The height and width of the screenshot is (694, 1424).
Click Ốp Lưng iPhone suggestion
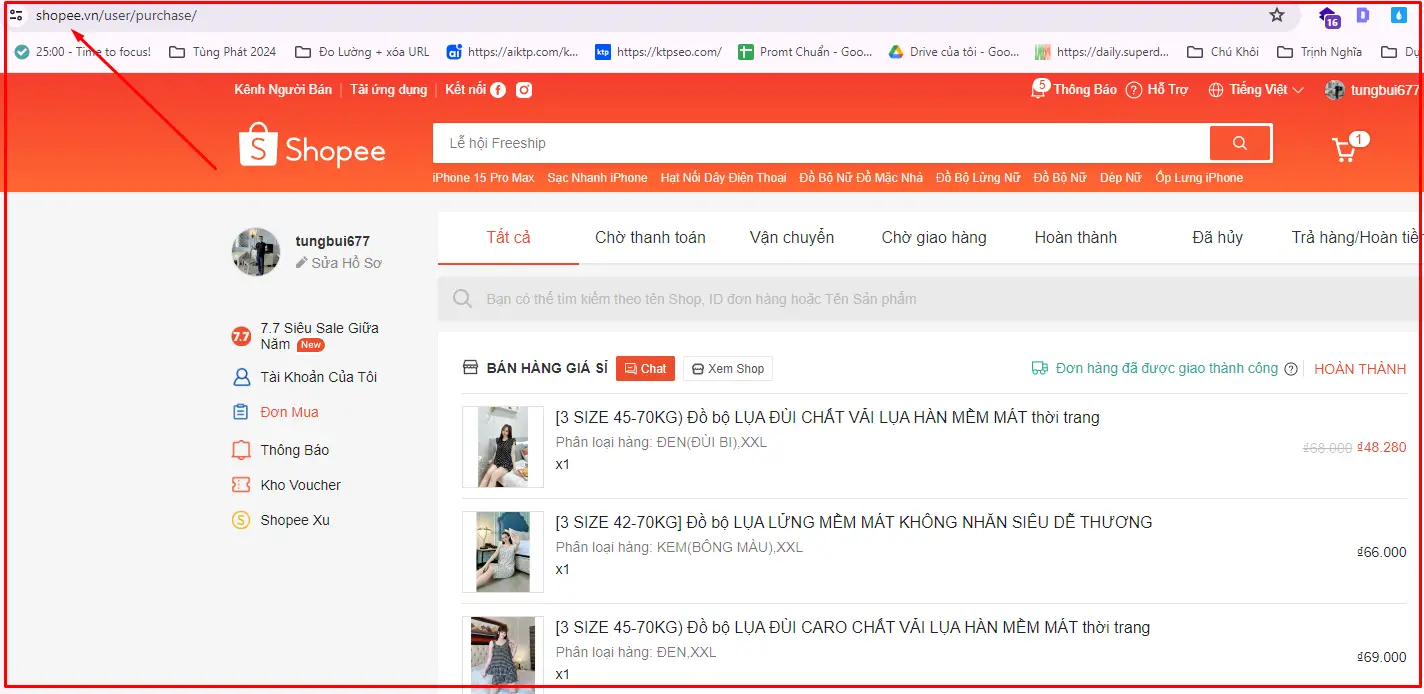(x=1199, y=178)
